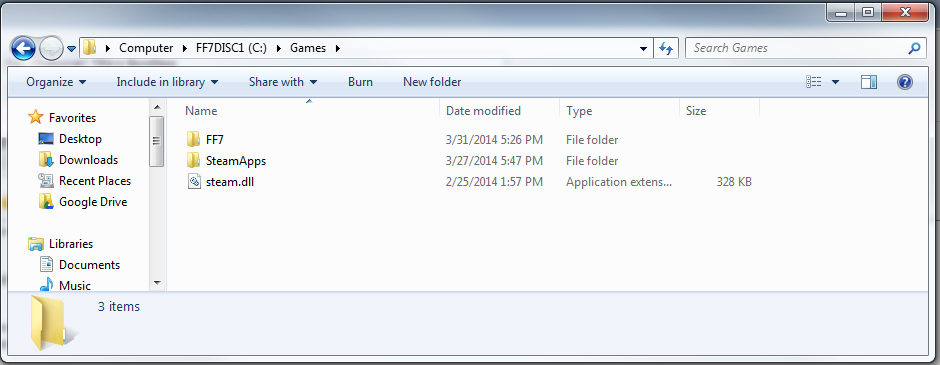
Task: Click the navigation pane scroll down arrow
Action: [x=157, y=282]
